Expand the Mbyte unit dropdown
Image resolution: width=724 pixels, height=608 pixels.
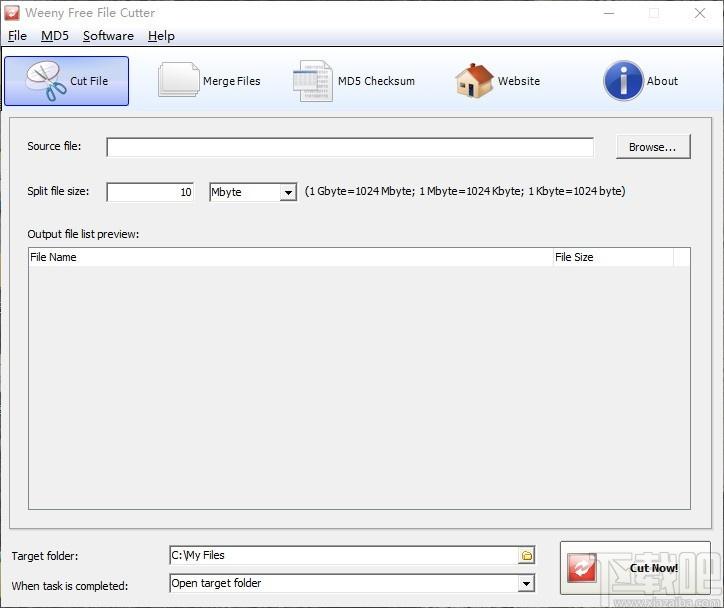288,192
